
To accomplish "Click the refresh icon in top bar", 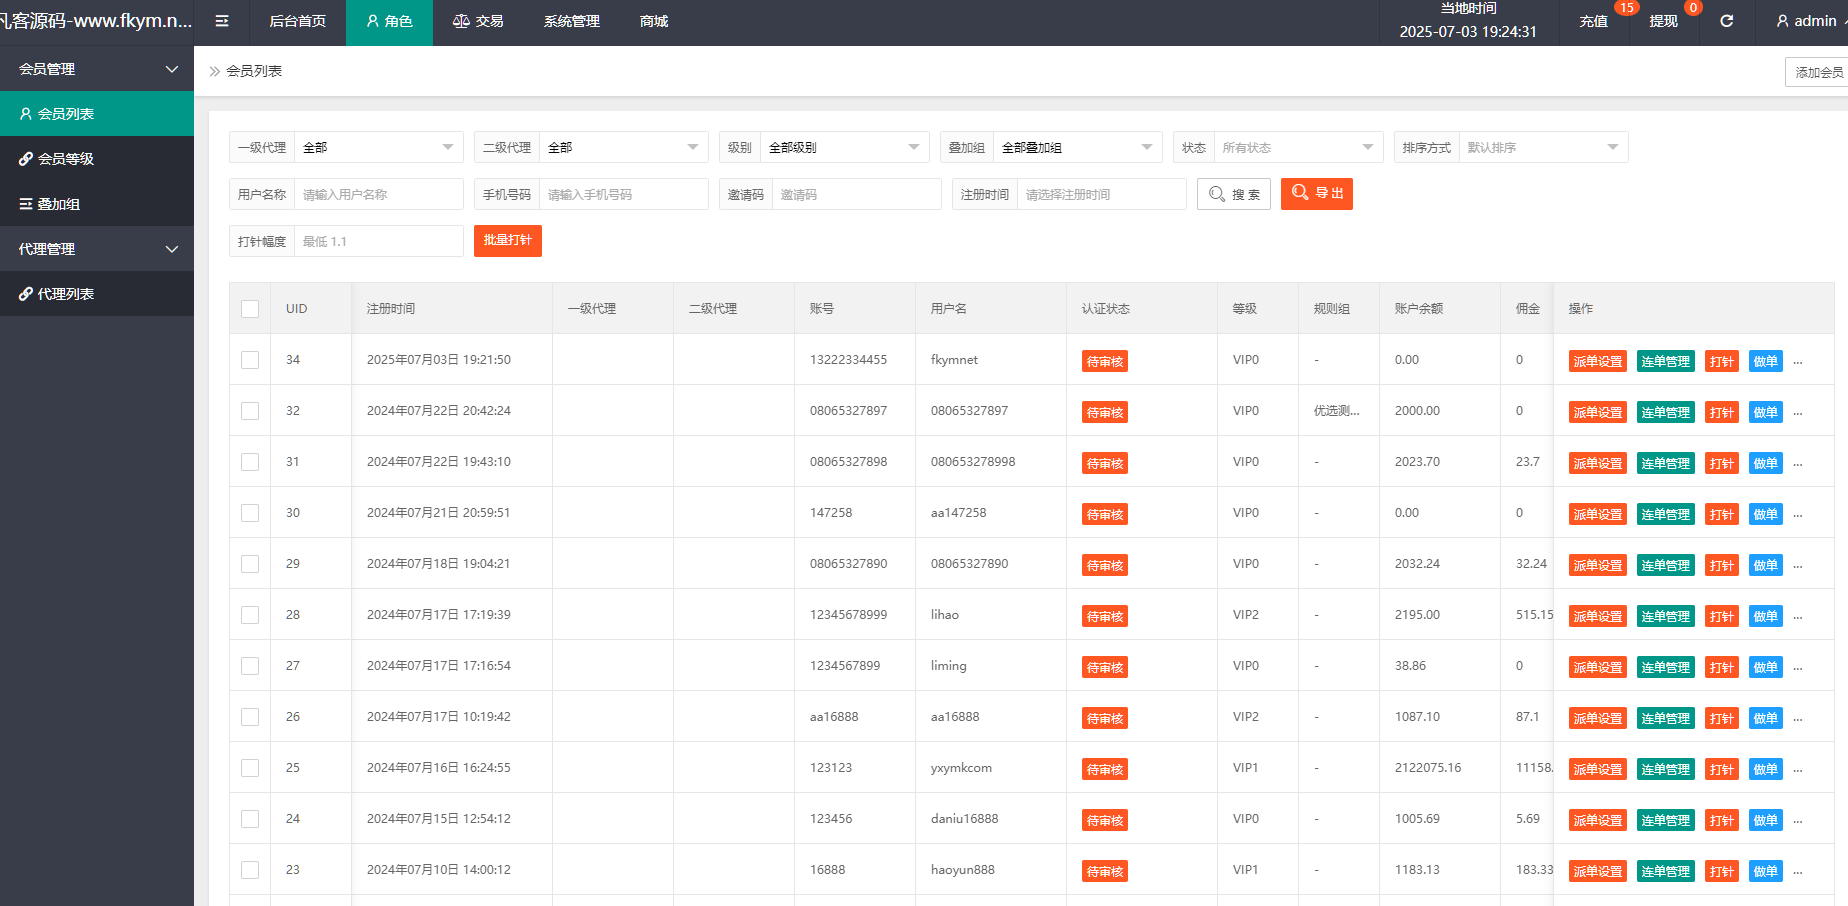I will tap(1726, 21).
